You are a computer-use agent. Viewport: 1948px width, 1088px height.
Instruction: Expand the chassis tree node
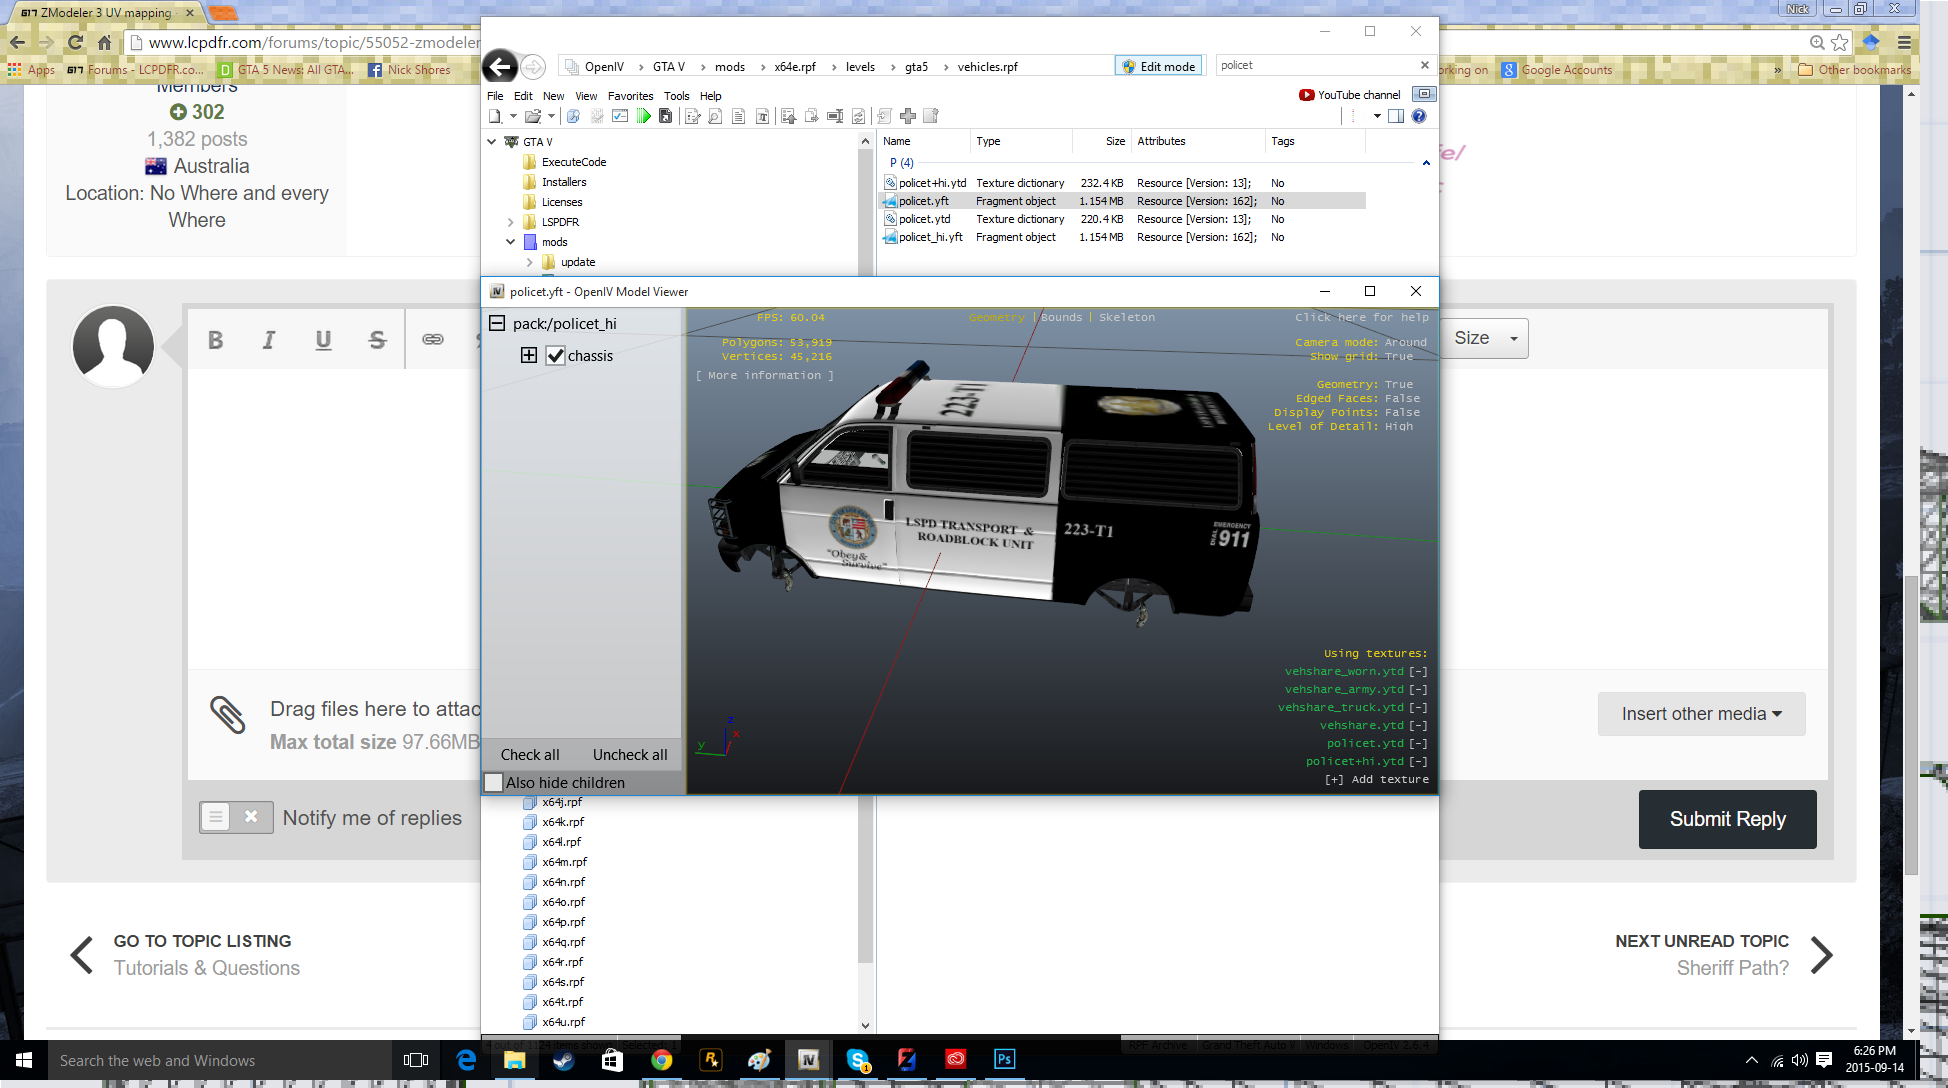pyautogui.click(x=529, y=356)
